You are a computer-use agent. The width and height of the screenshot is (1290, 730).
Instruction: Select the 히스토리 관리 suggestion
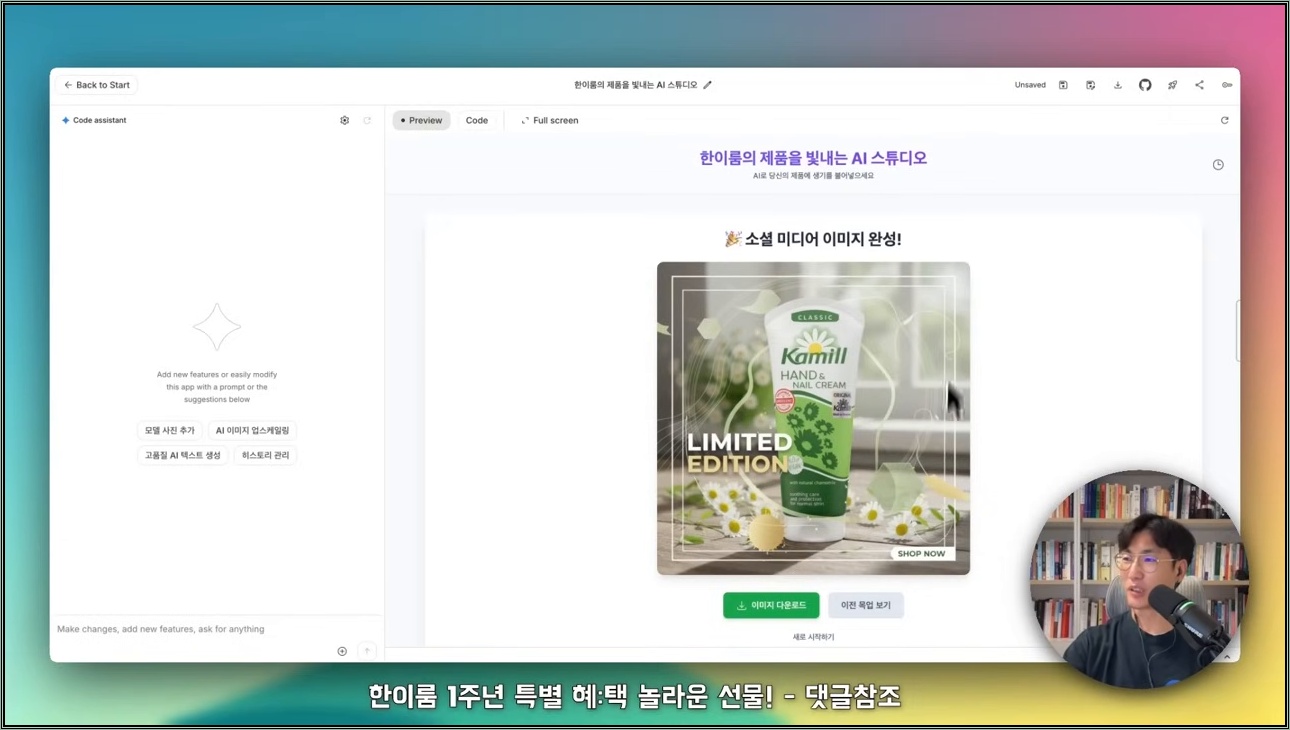(265, 455)
